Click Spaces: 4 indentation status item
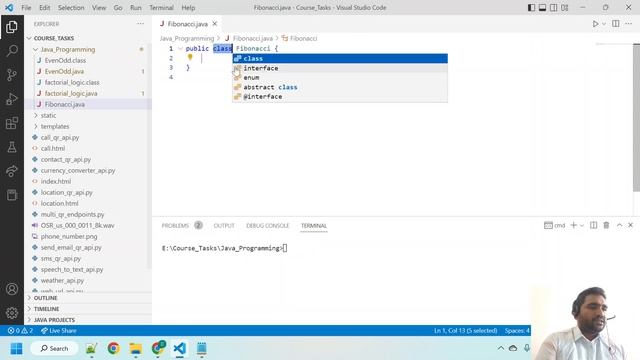Screen dimensions: 640x360 pos(517,331)
